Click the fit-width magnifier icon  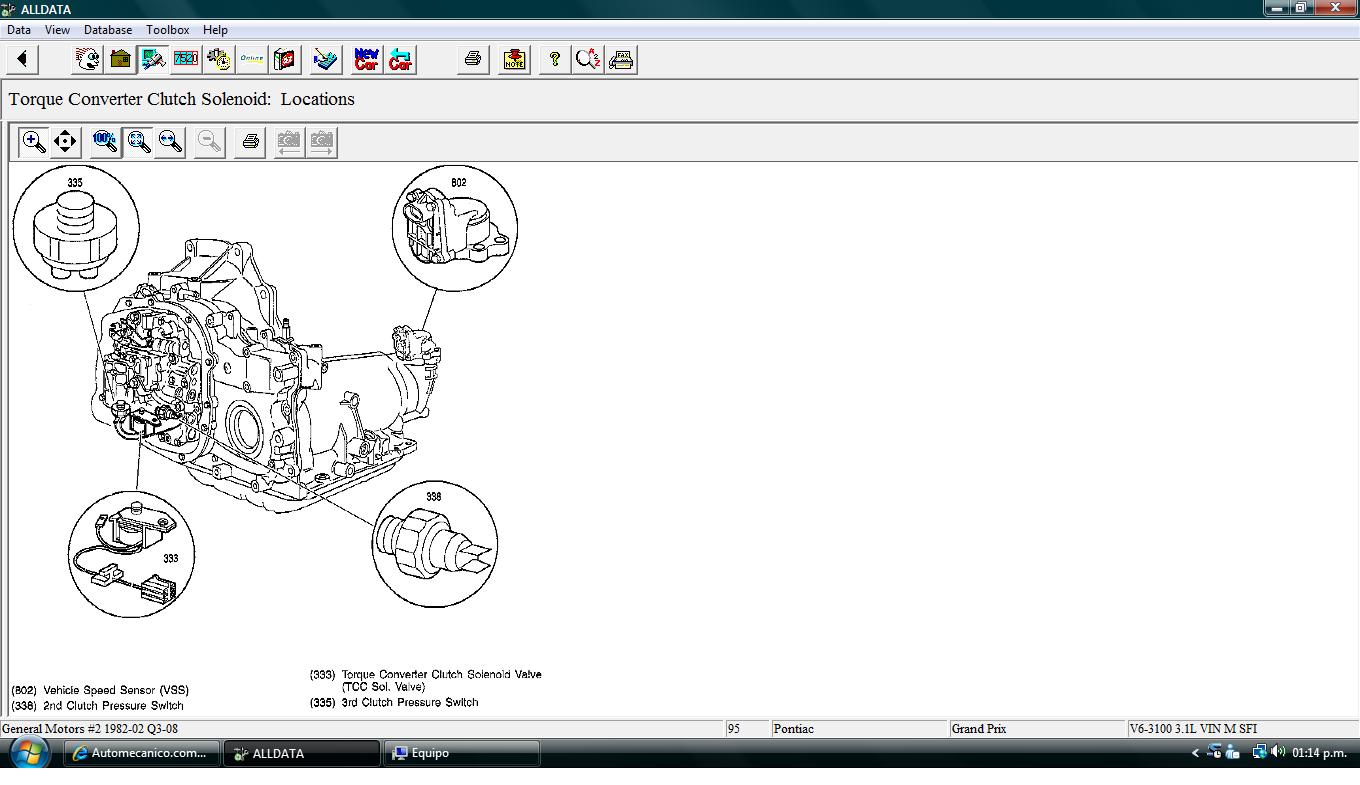171,141
